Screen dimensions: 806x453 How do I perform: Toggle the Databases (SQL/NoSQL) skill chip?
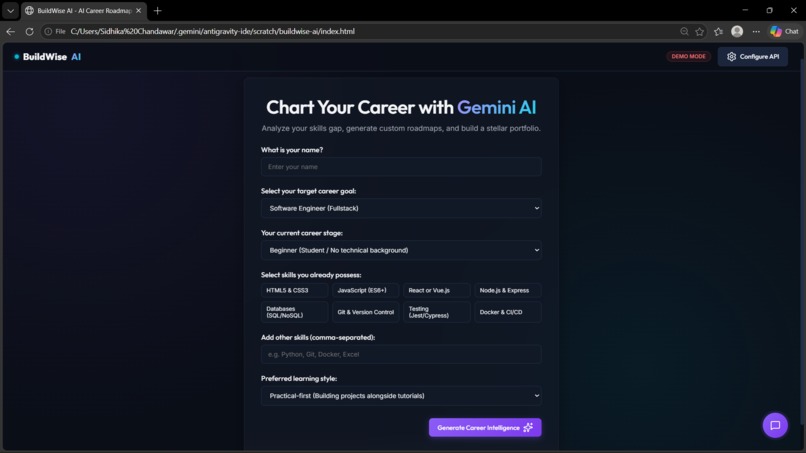pos(294,312)
